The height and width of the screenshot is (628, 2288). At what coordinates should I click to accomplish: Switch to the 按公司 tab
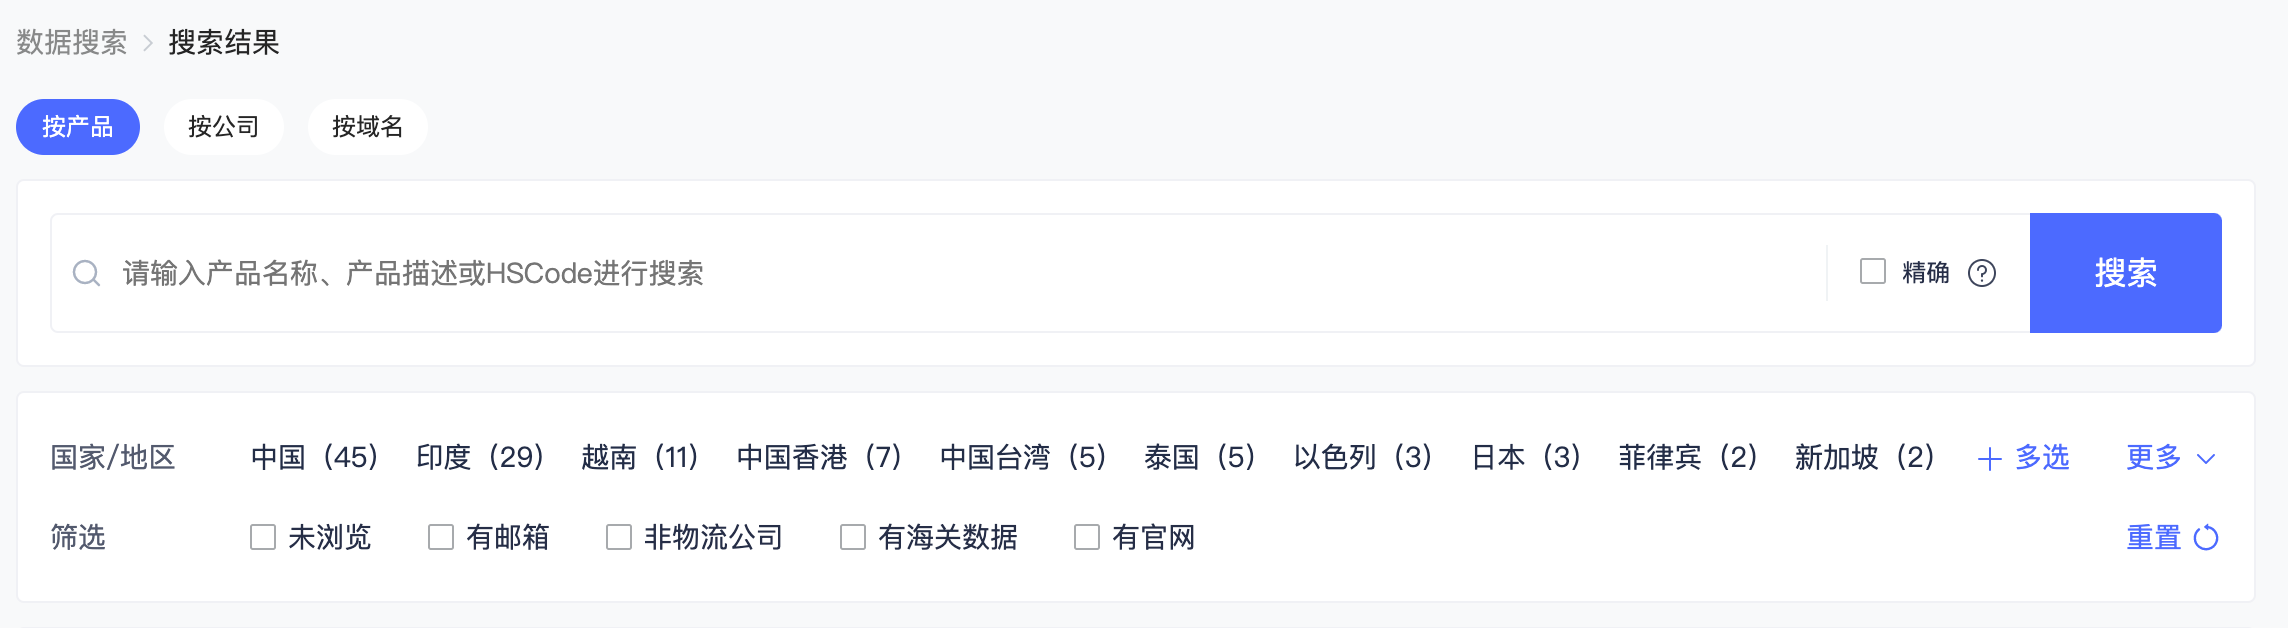coord(224,127)
